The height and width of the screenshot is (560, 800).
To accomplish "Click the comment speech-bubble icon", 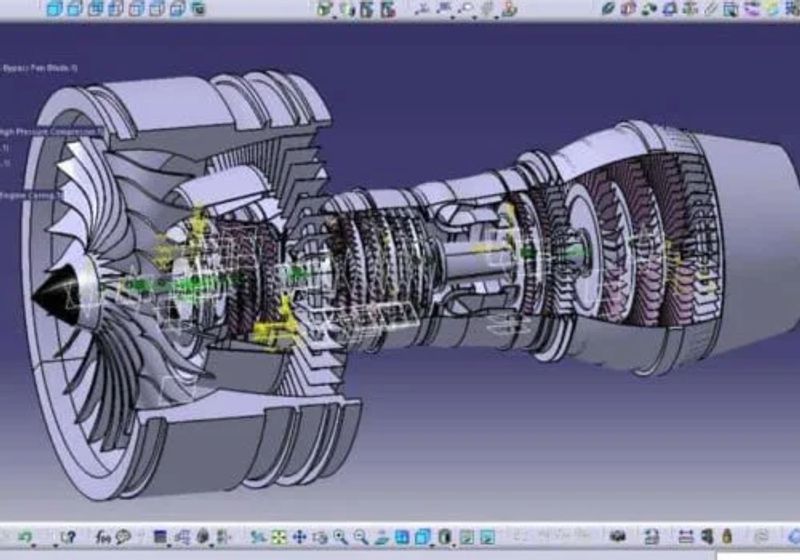I will coord(123,537).
